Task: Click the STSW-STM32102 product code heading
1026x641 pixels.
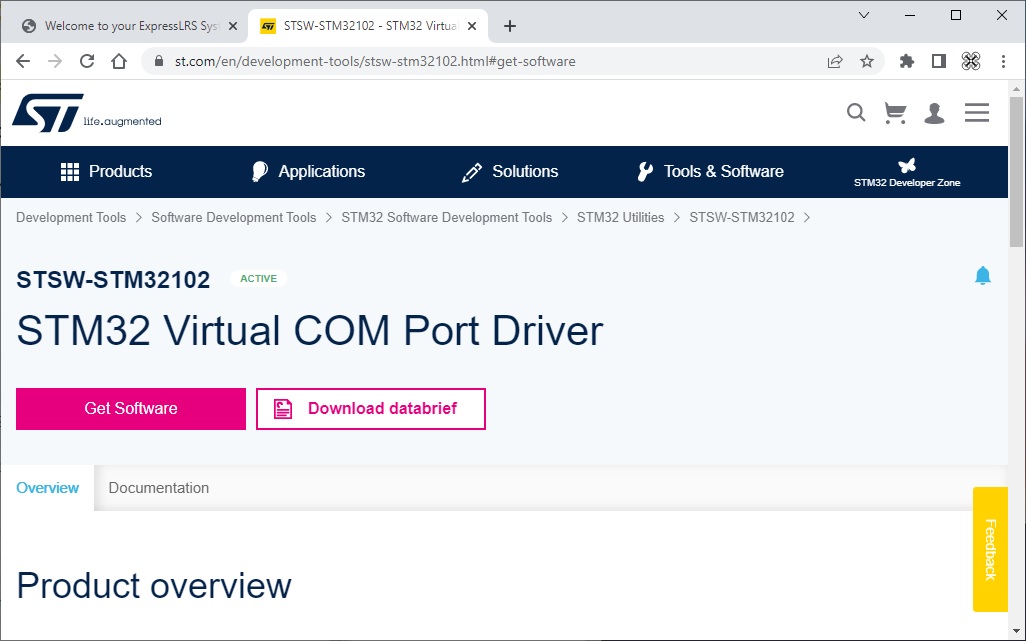Action: coord(113,279)
